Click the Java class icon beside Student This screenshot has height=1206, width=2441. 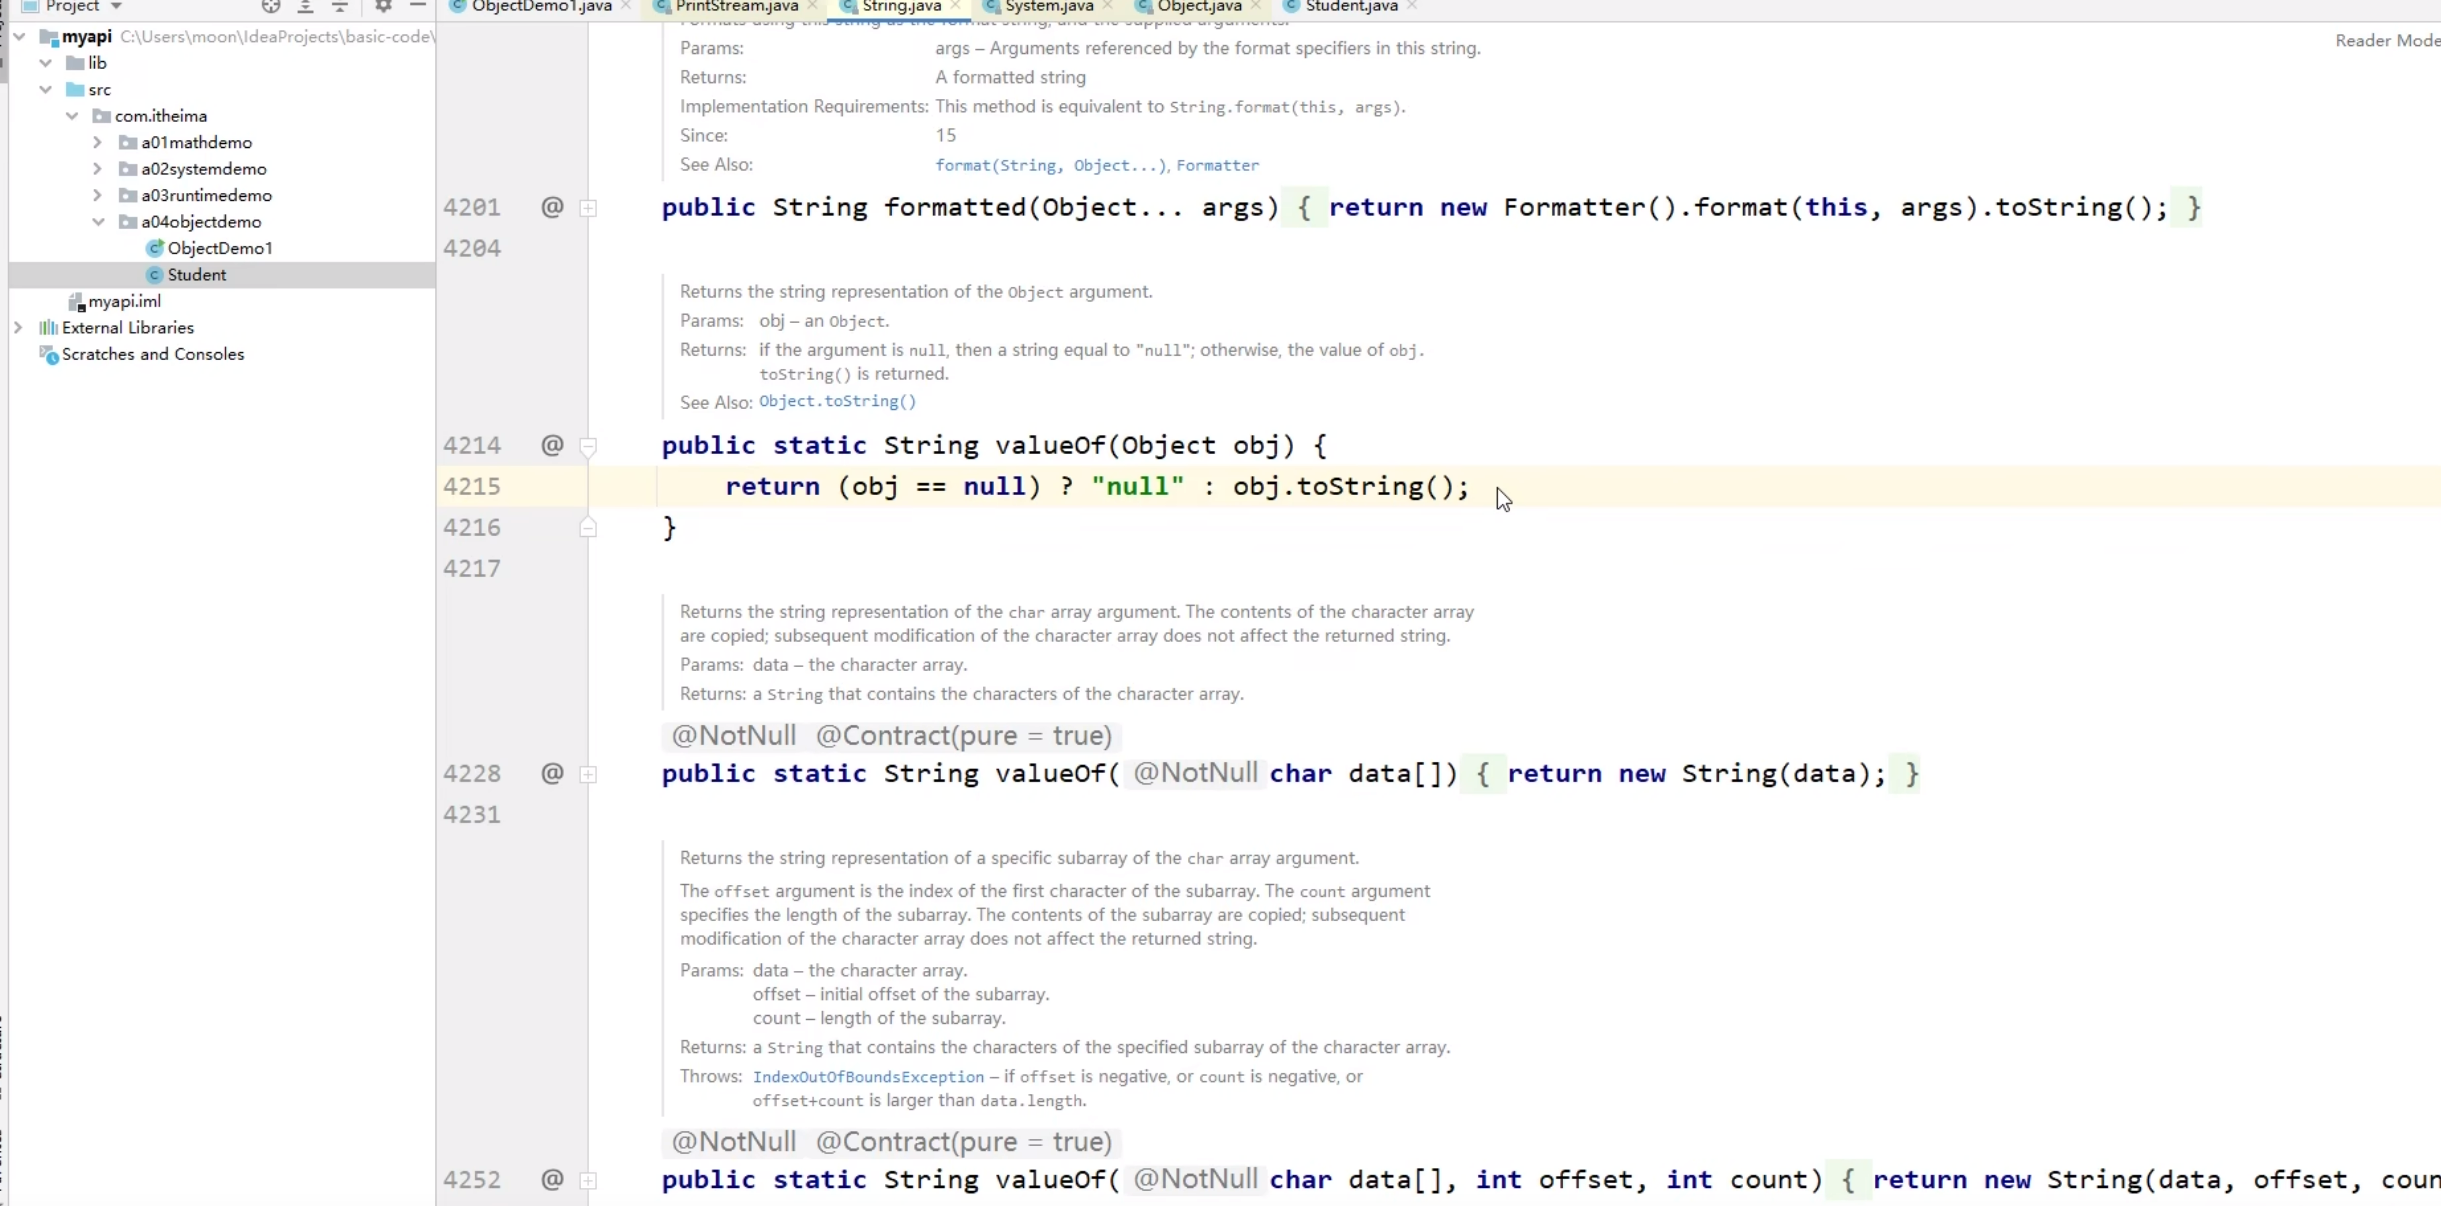[156, 274]
